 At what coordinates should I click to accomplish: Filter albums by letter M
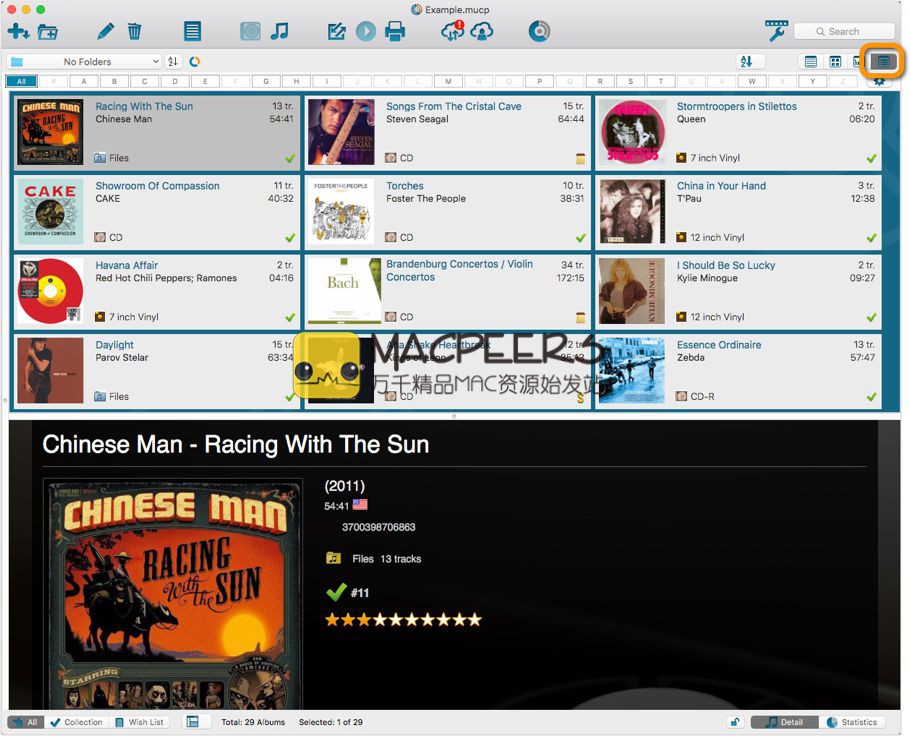coord(448,81)
